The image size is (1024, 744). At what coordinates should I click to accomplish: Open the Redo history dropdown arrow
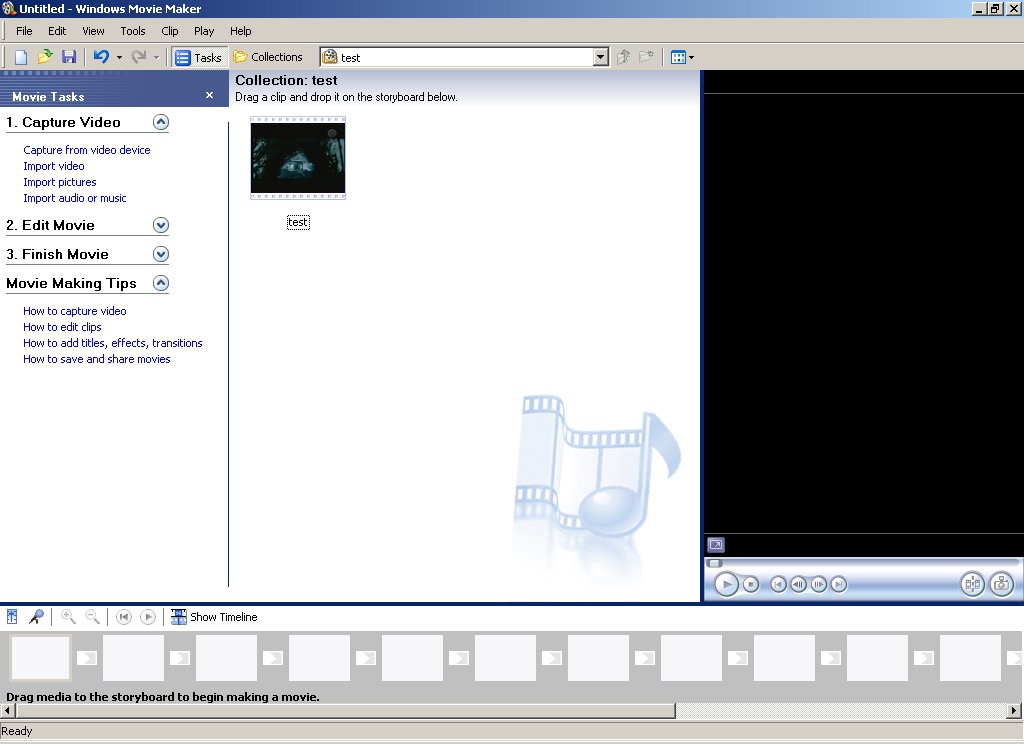click(x=156, y=57)
